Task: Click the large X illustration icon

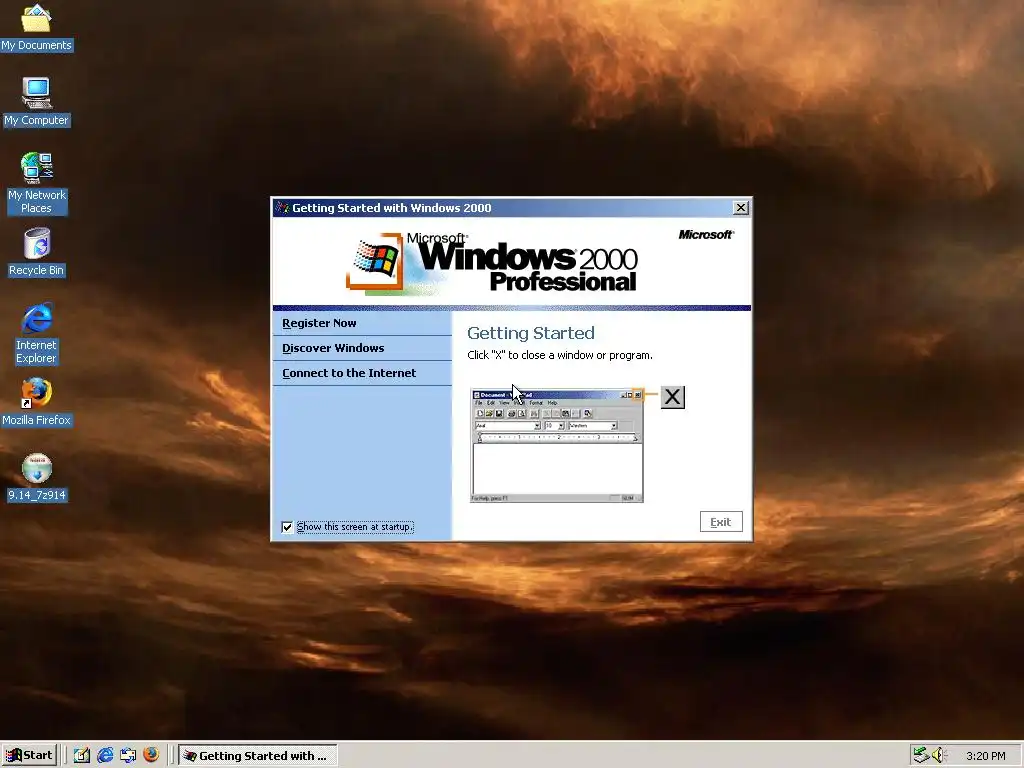Action: tap(673, 397)
